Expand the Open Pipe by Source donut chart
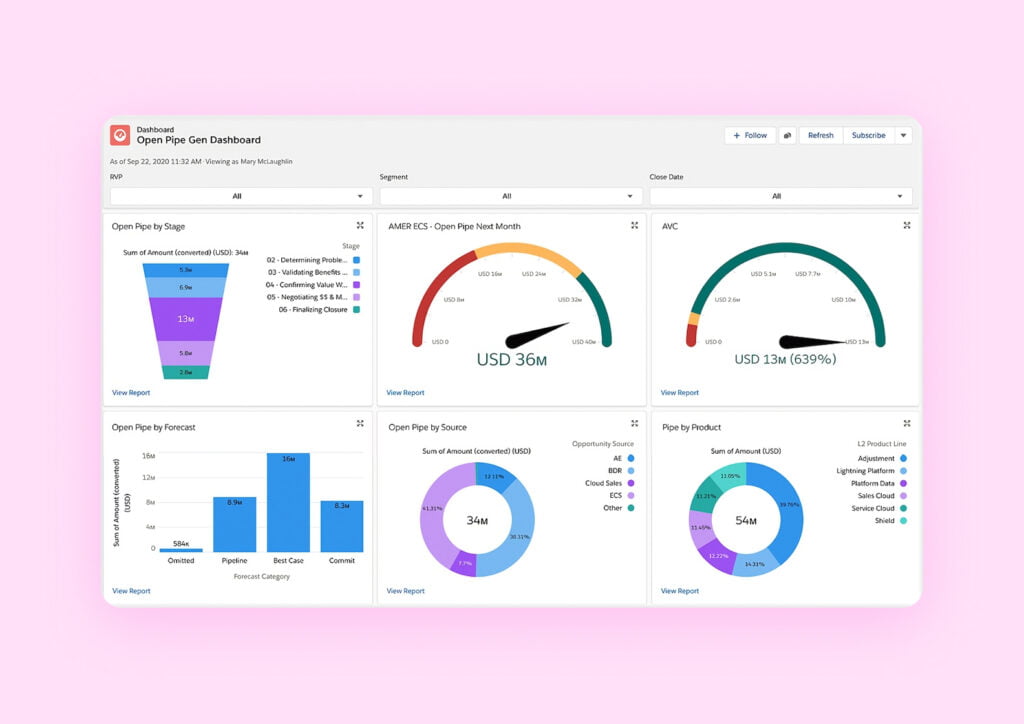 click(634, 423)
